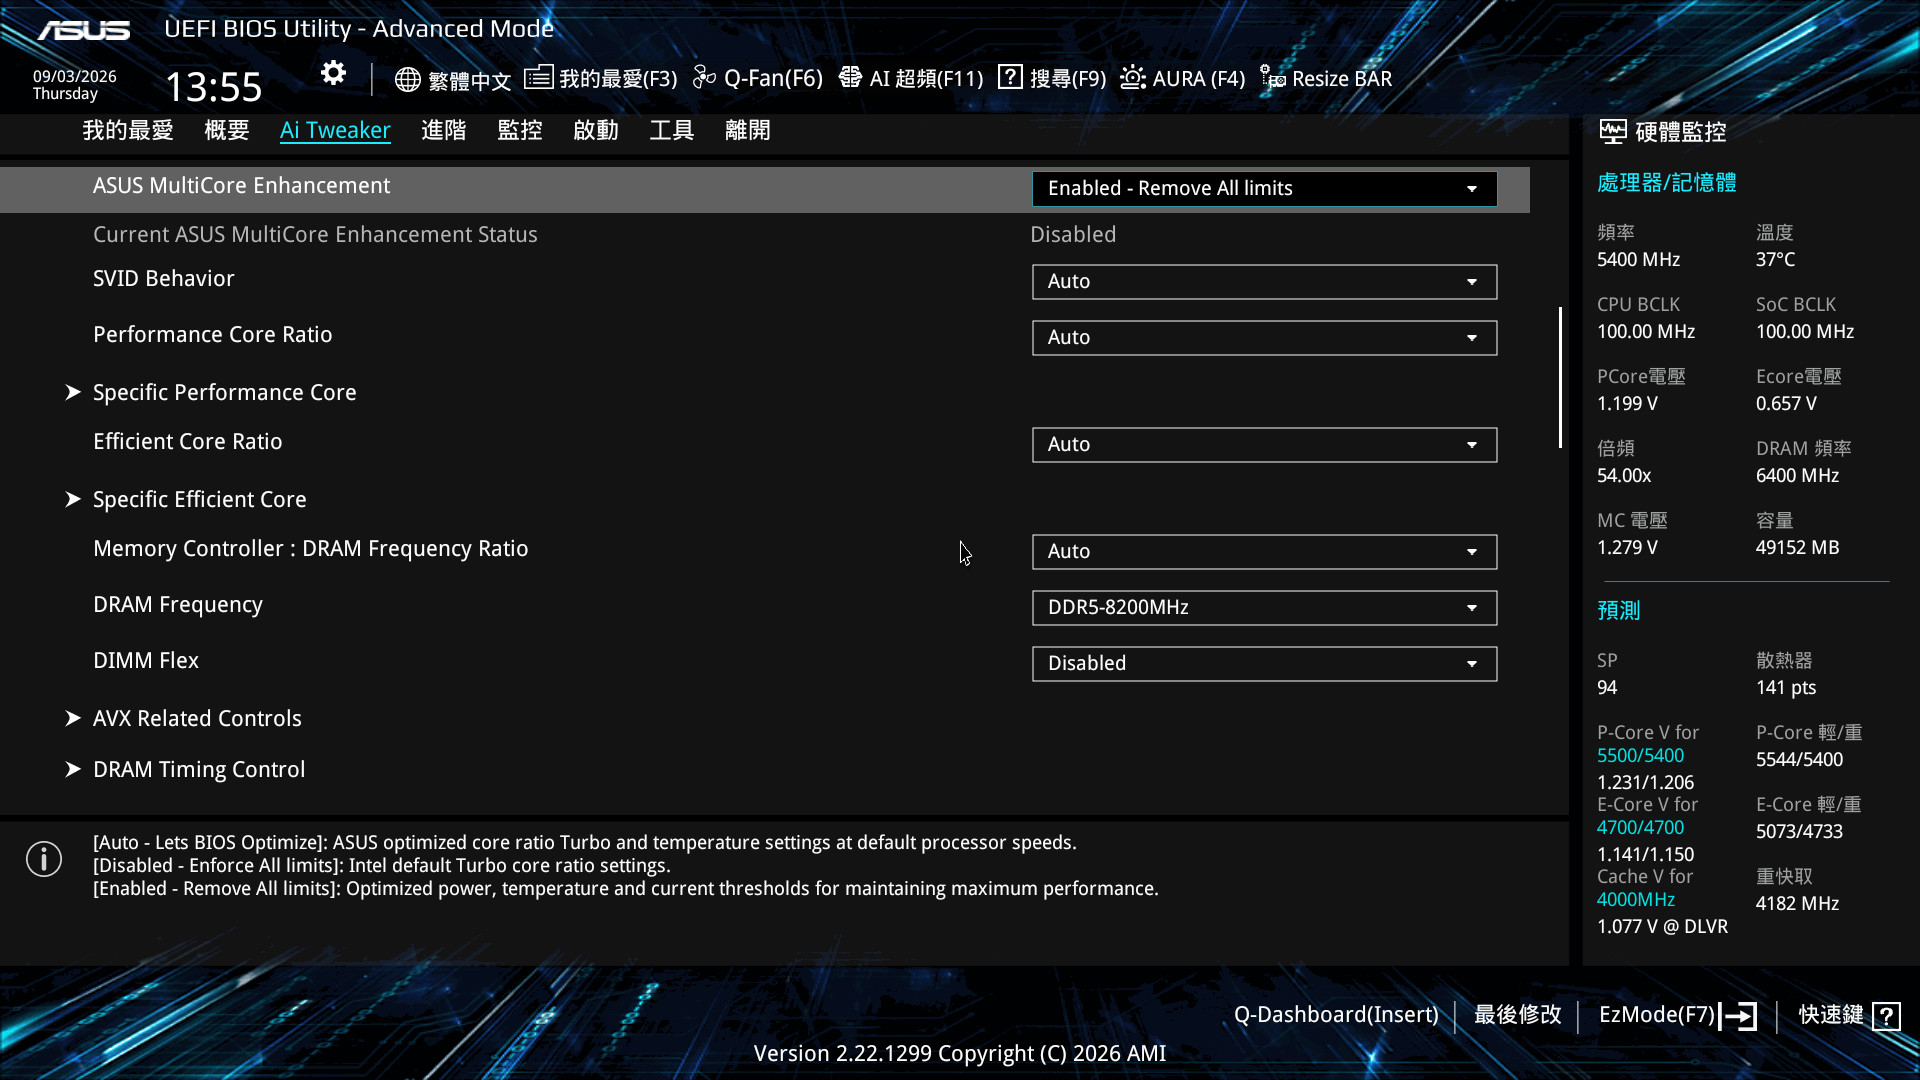Click EzMode(F7) button
1920x1080 pixels.
click(1677, 1015)
